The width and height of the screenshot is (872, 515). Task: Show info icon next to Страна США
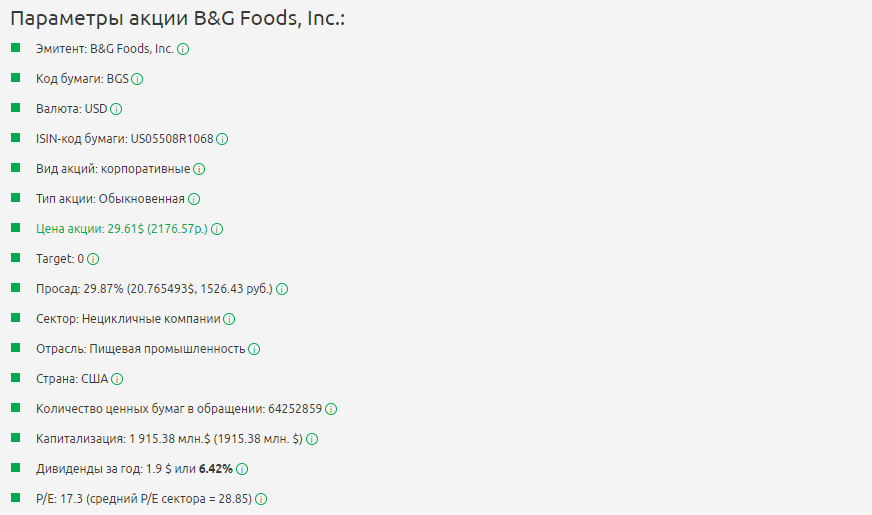(117, 379)
